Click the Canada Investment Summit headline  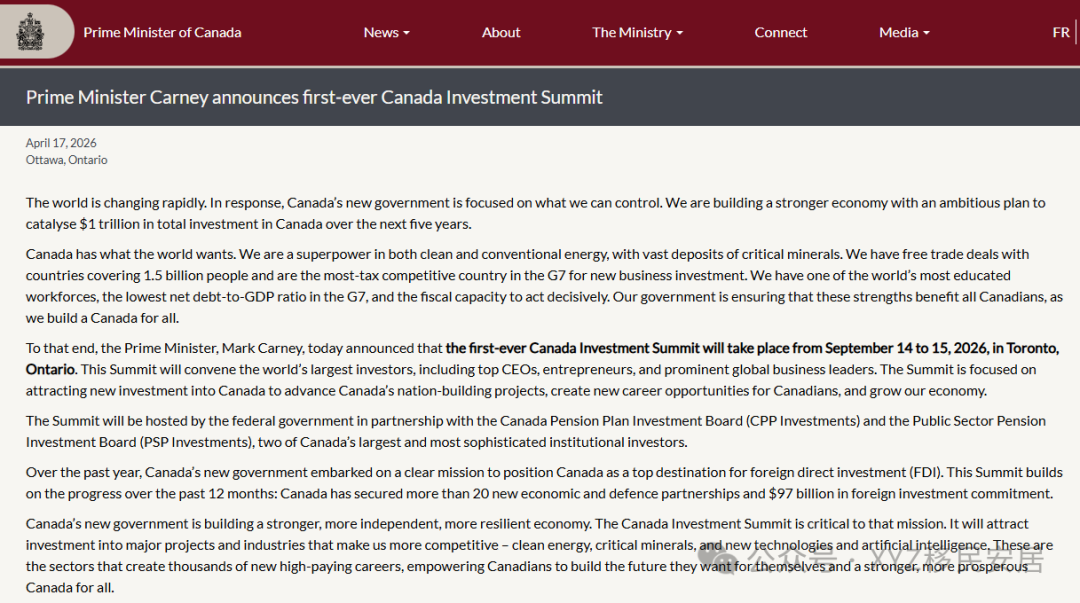314,97
